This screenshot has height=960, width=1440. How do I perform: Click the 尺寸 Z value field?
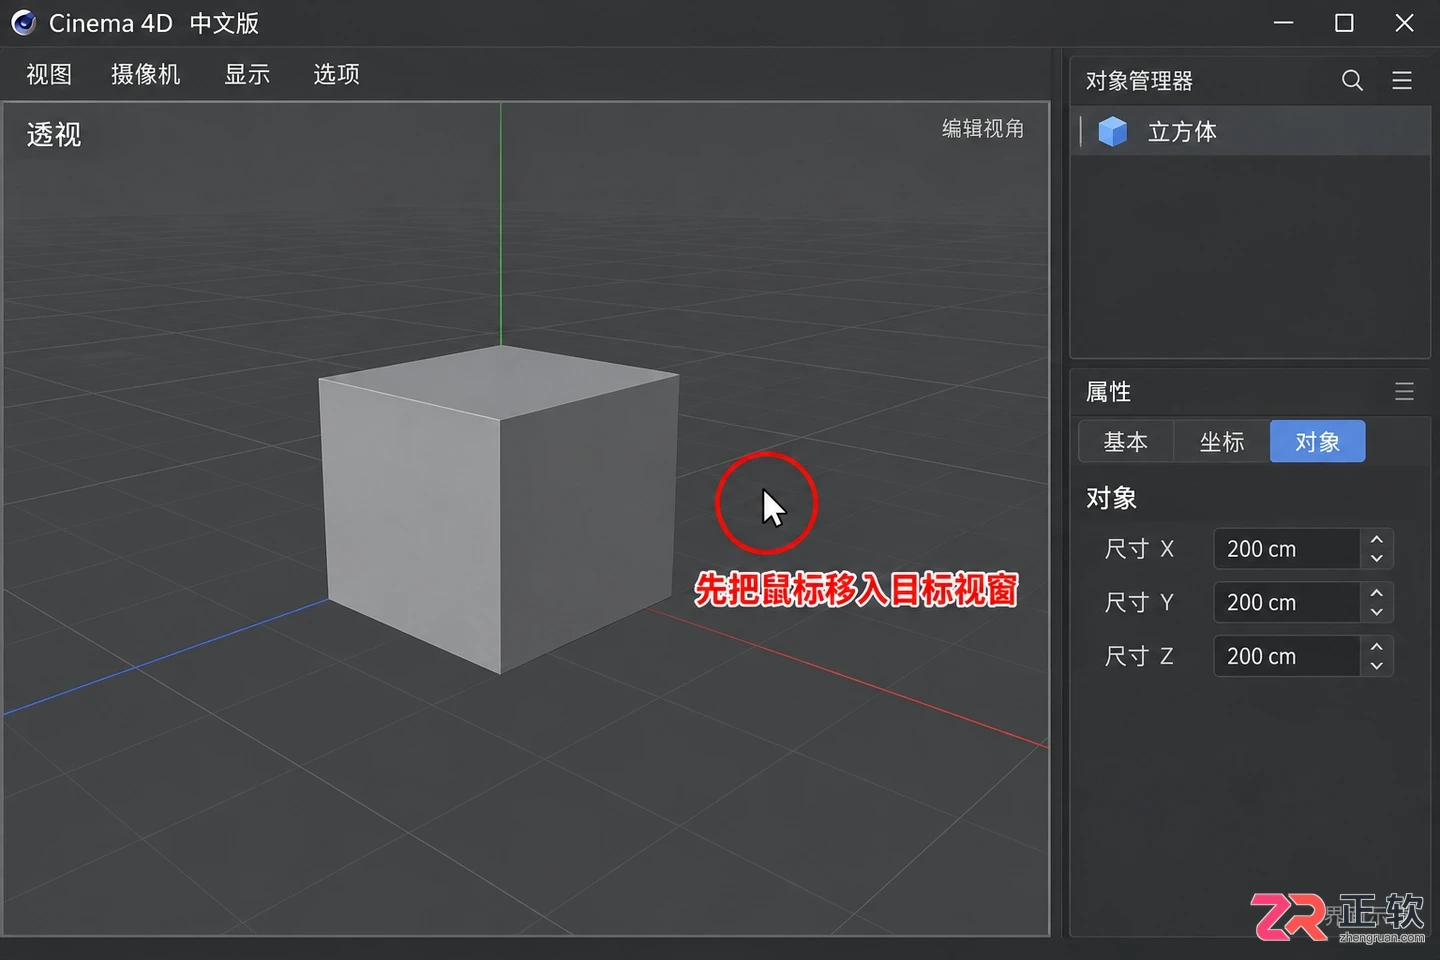1287,657
